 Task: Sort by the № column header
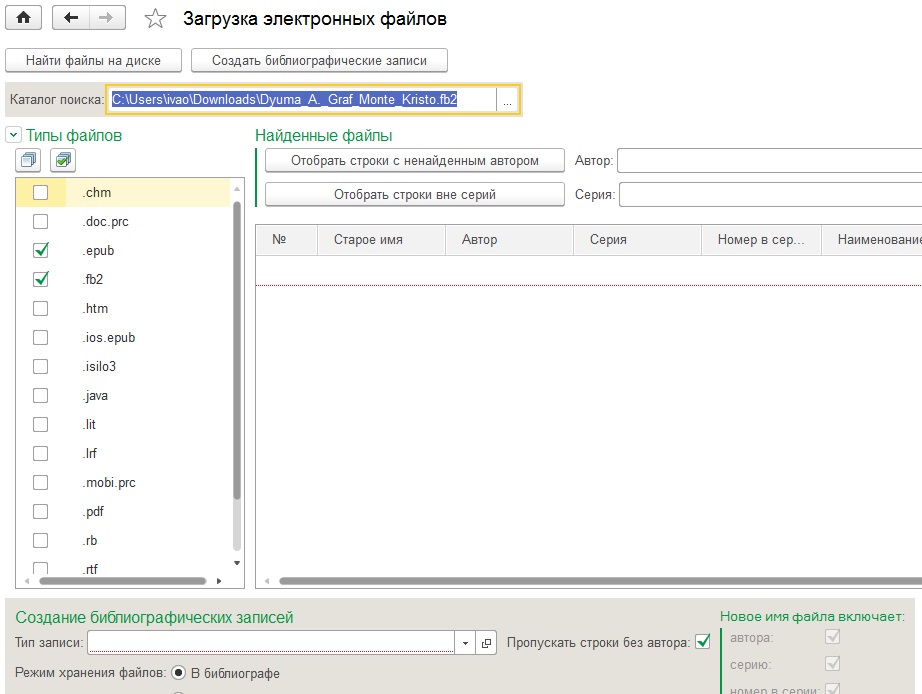(286, 239)
